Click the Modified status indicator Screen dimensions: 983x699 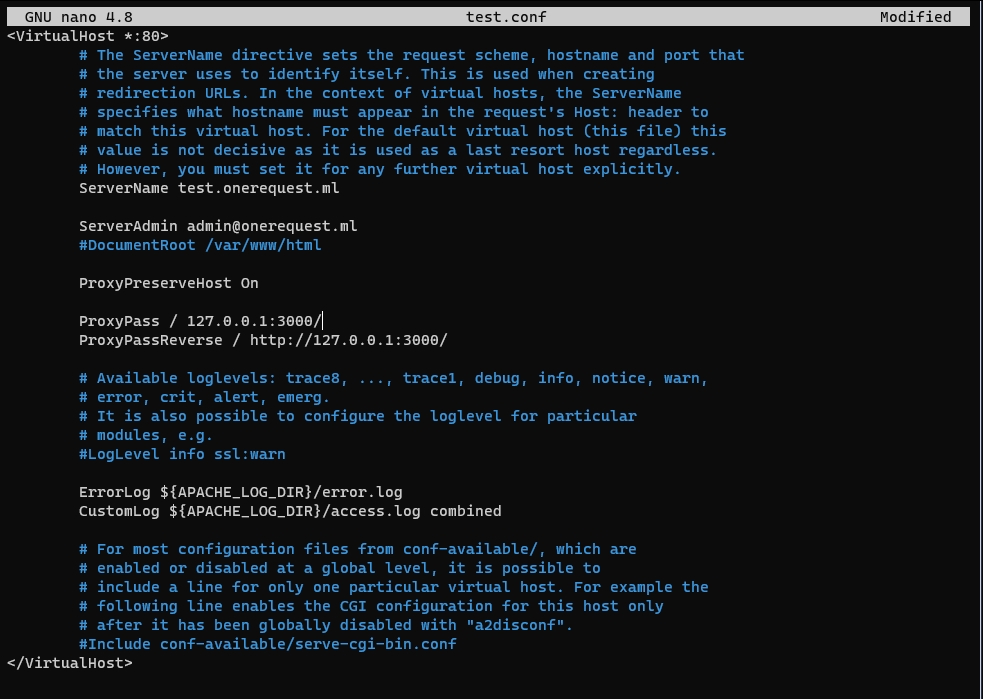coord(915,17)
